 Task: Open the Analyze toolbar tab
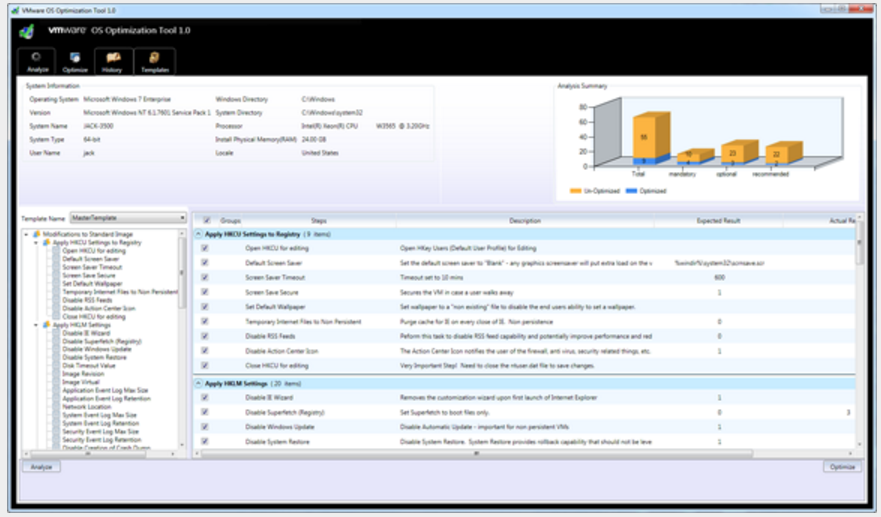click(x=37, y=61)
